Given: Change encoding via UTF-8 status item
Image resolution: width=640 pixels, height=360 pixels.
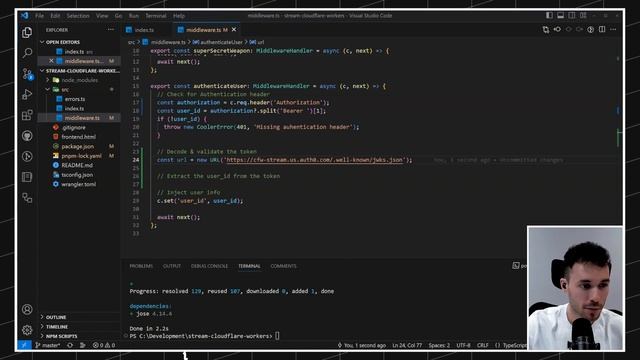Looking at the screenshot, I should coord(463,345).
